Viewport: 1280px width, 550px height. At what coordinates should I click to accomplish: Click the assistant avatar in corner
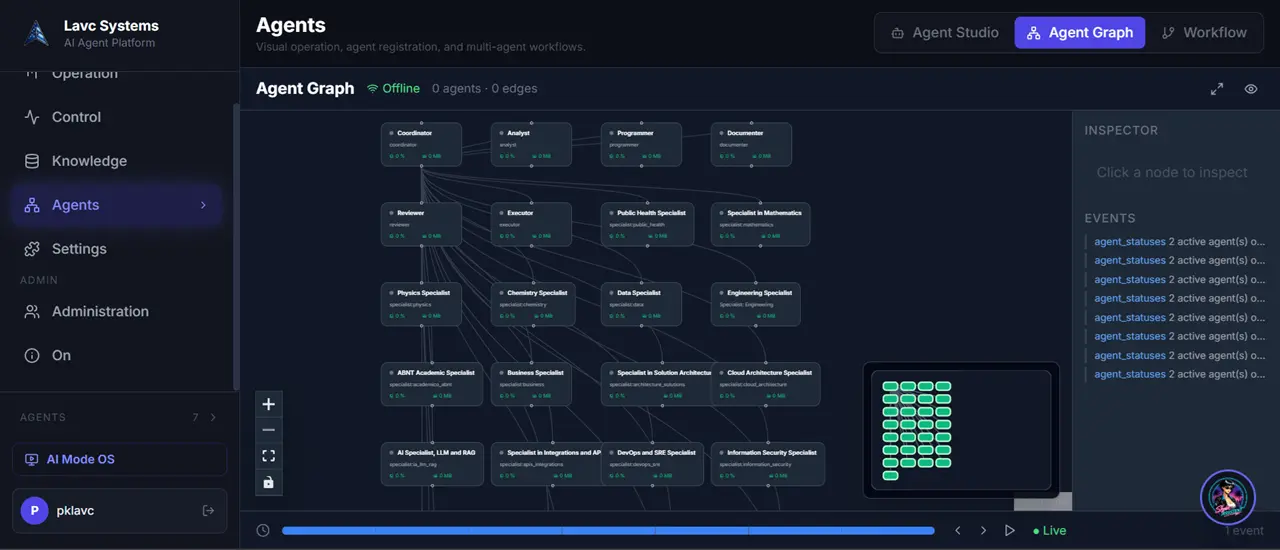pyautogui.click(x=1227, y=497)
